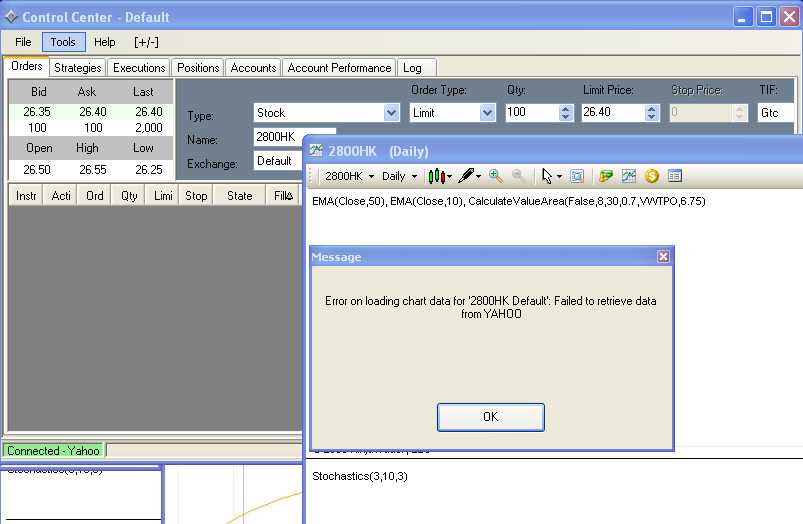The height and width of the screenshot is (524, 803).
Task: Switch to the Executions tab
Action: click(x=139, y=68)
